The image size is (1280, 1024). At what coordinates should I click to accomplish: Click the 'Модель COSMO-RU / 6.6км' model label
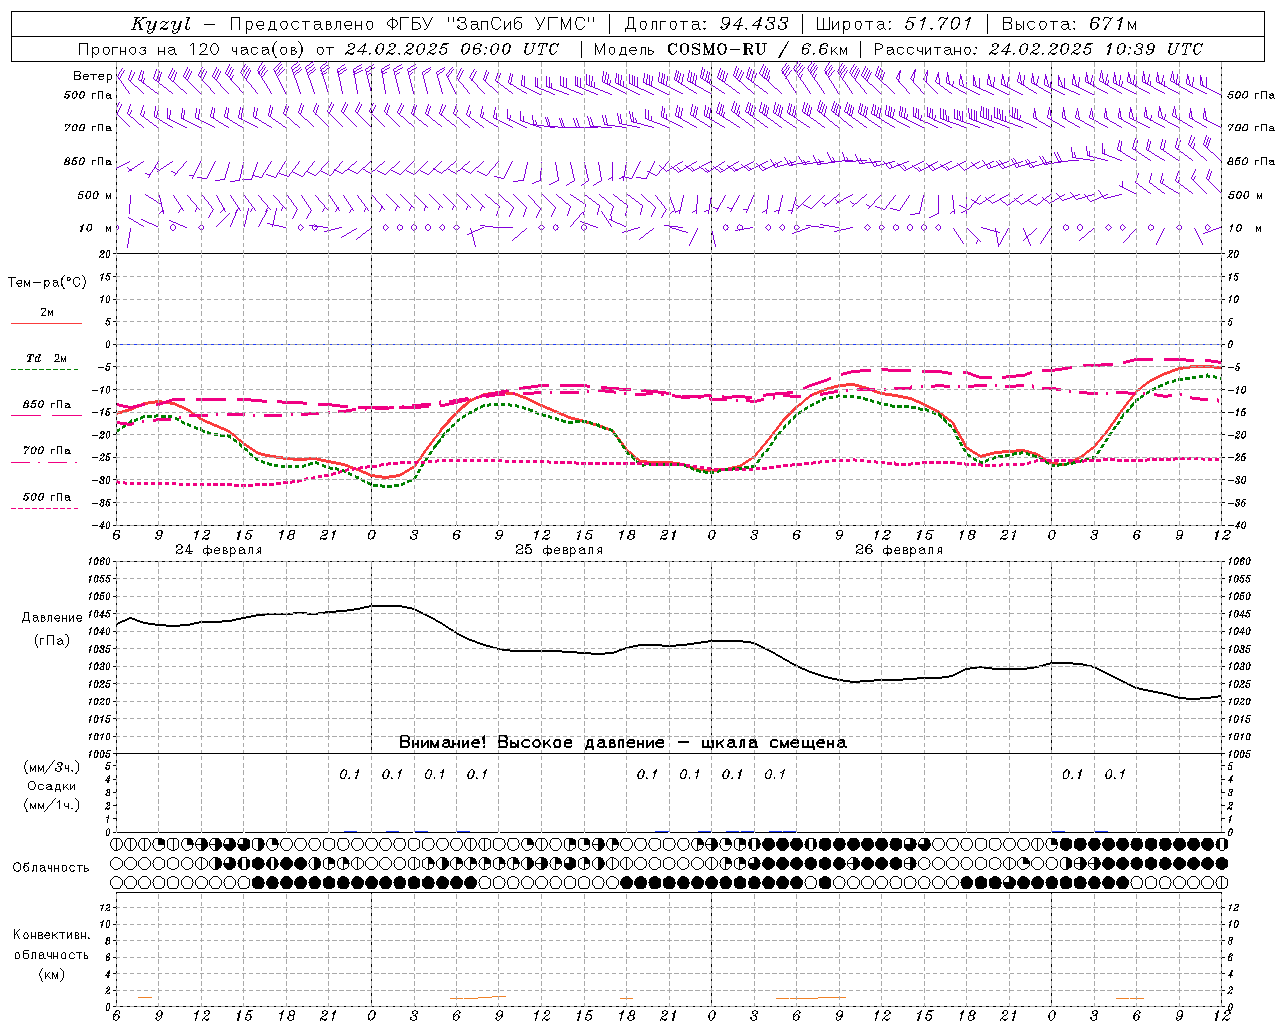click(721, 49)
